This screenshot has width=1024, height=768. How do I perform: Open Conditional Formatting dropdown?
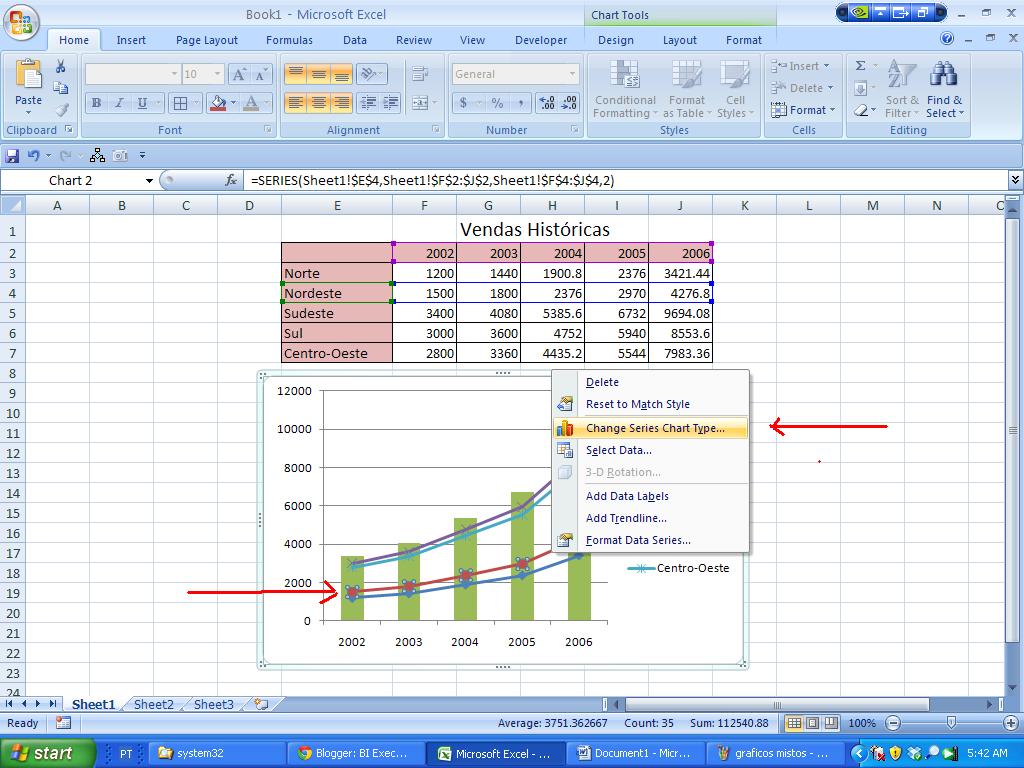pos(625,89)
